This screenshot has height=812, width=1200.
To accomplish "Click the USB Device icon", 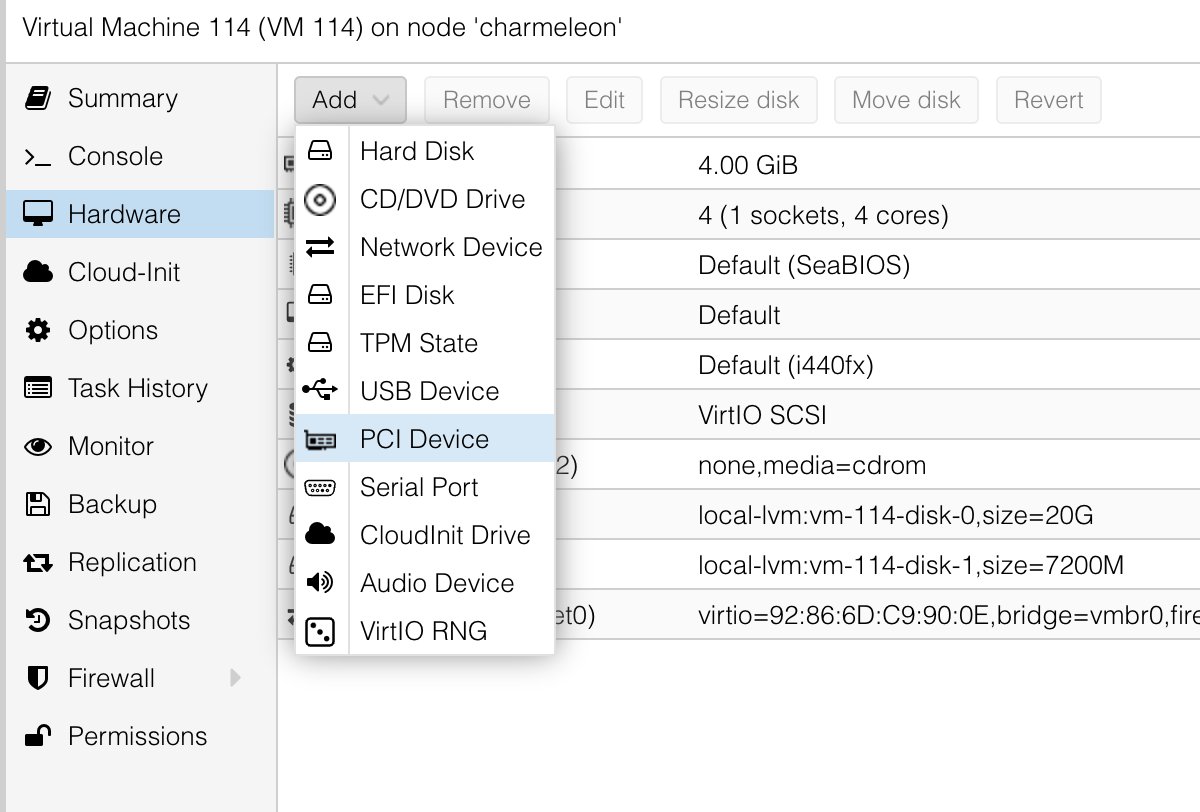I will pyautogui.click(x=320, y=391).
